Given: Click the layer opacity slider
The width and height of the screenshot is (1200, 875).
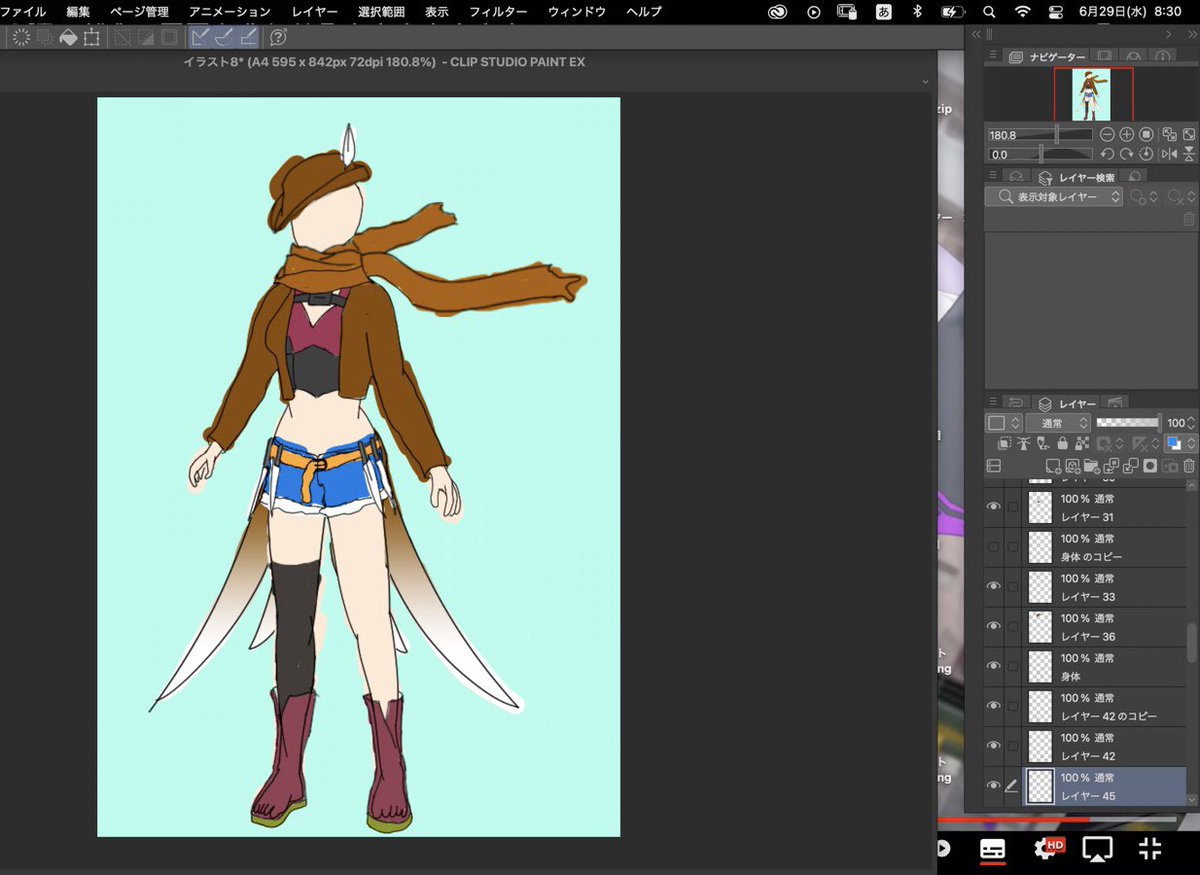Looking at the screenshot, I should pyautogui.click(x=1127, y=423).
